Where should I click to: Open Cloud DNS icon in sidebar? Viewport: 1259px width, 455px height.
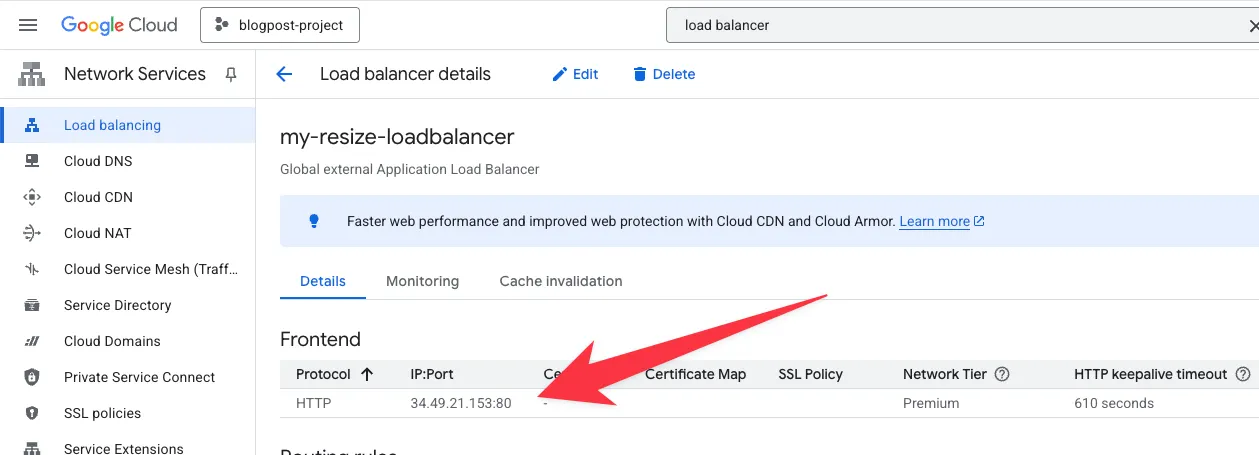[x=32, y=161]
